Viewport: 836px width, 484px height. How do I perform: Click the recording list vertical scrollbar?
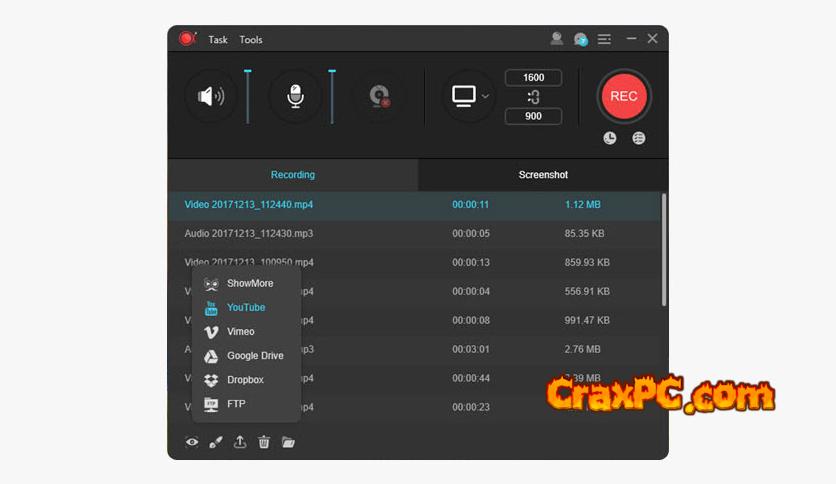664,250
